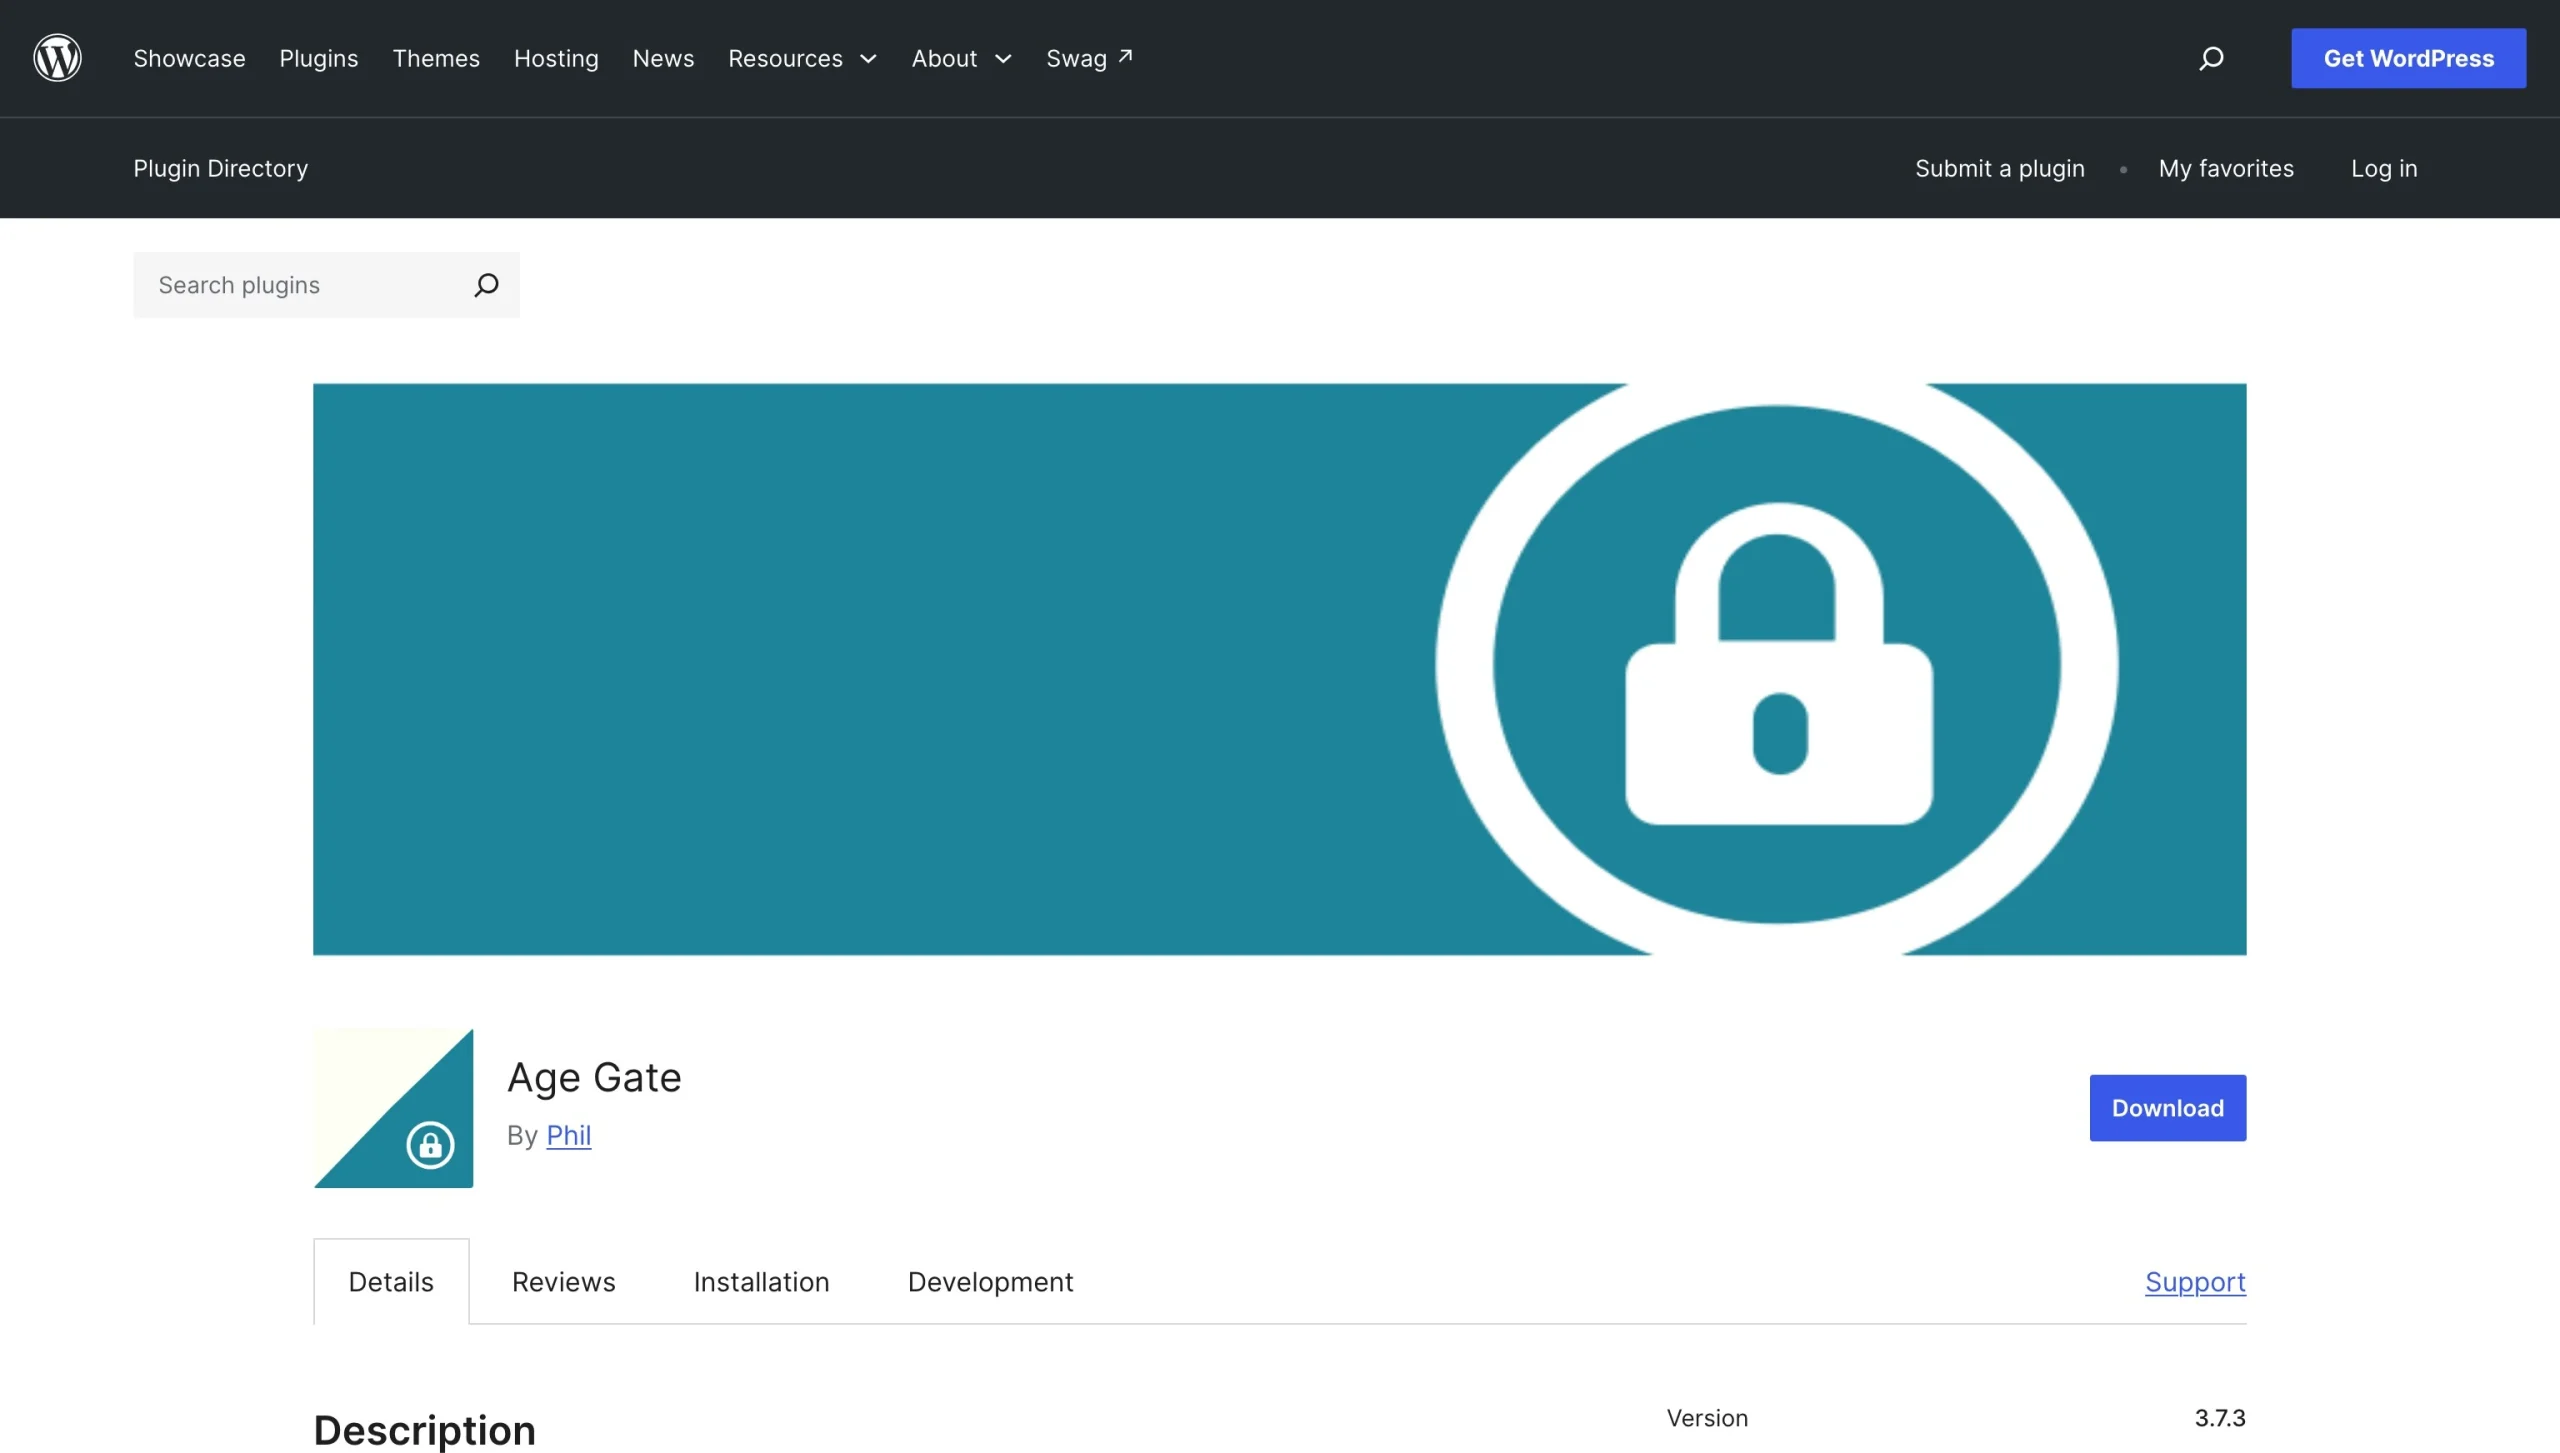
Task: Switch to the Development tab
Action: click(x=990, y=1282)
